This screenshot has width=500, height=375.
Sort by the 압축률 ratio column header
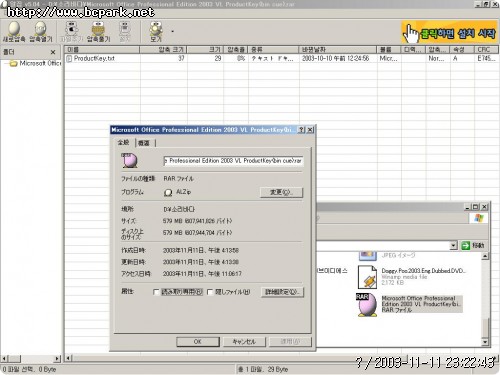coord(236,50)
